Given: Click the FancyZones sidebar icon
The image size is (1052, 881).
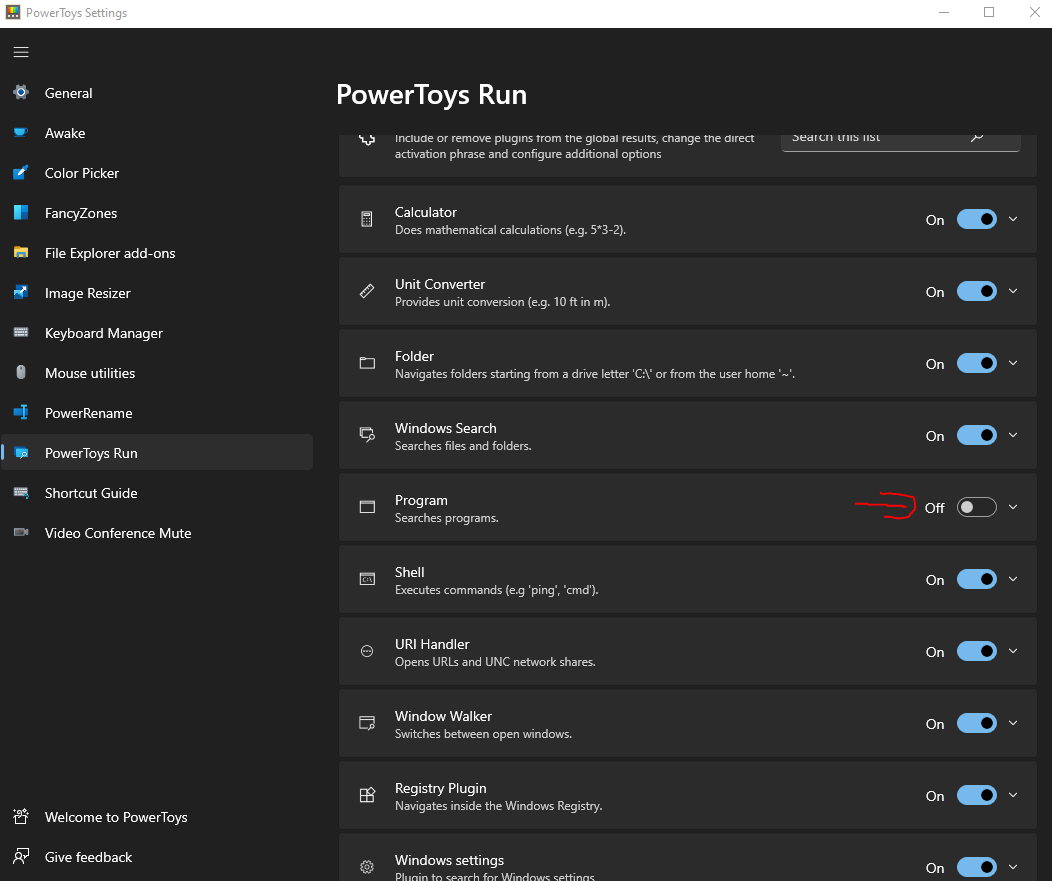Looking at the screenshot, I should coord(20,212).
